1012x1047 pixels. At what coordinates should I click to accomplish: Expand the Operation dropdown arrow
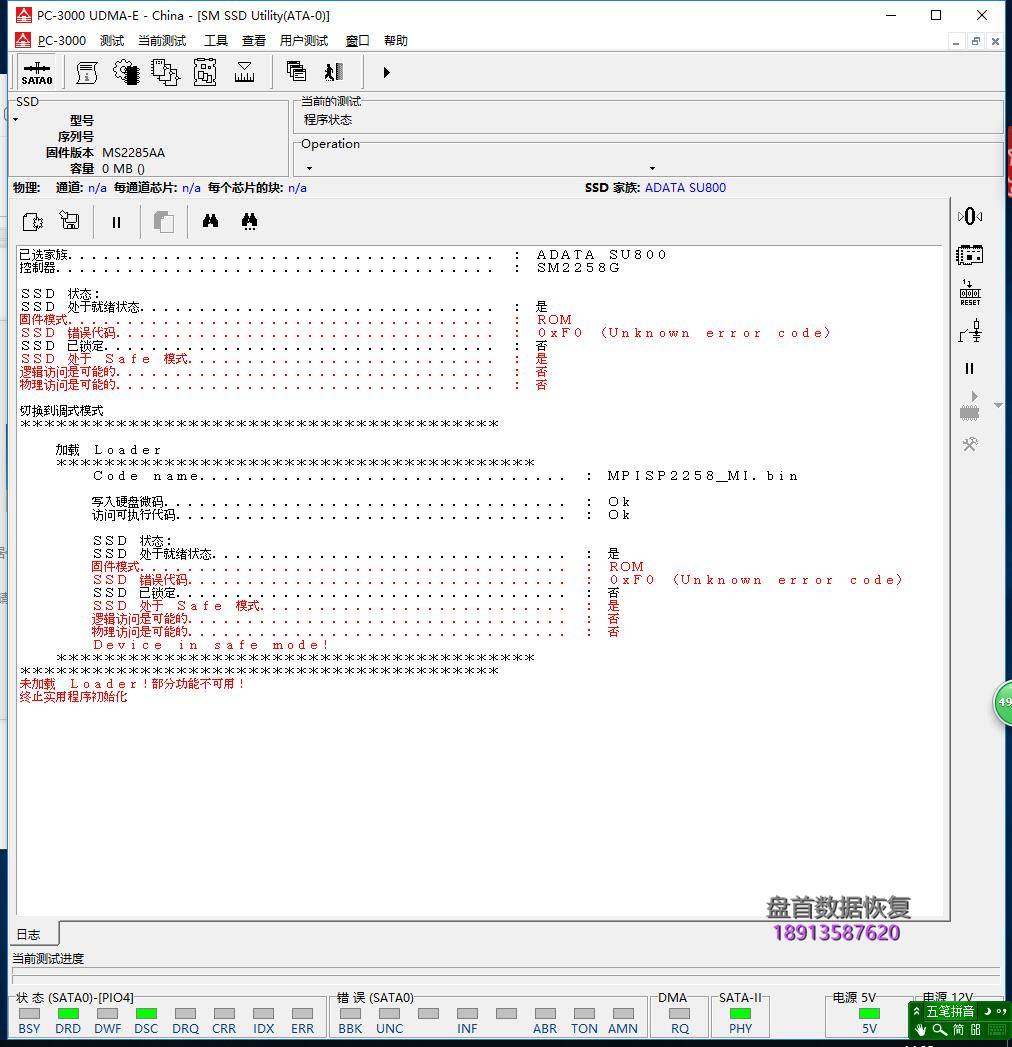click(x=652, y=169)
